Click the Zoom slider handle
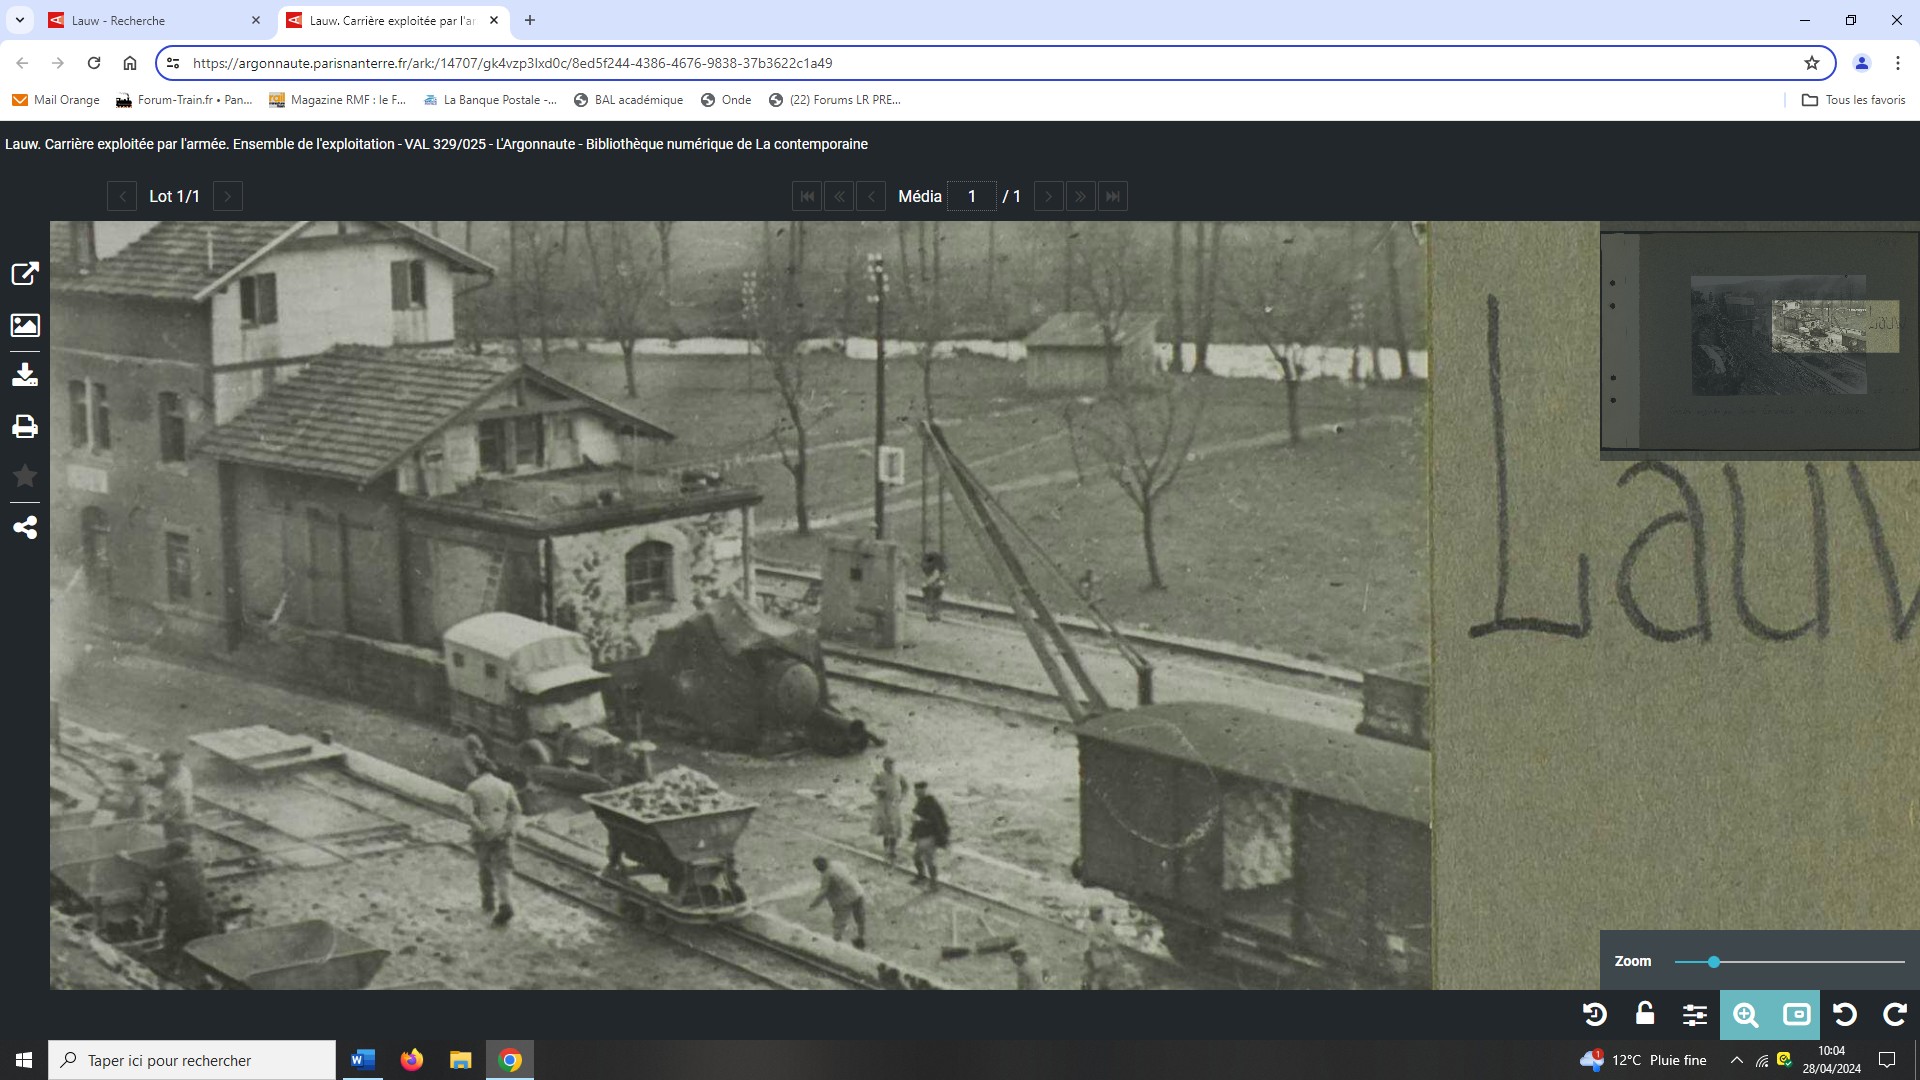 point(1714,962)
